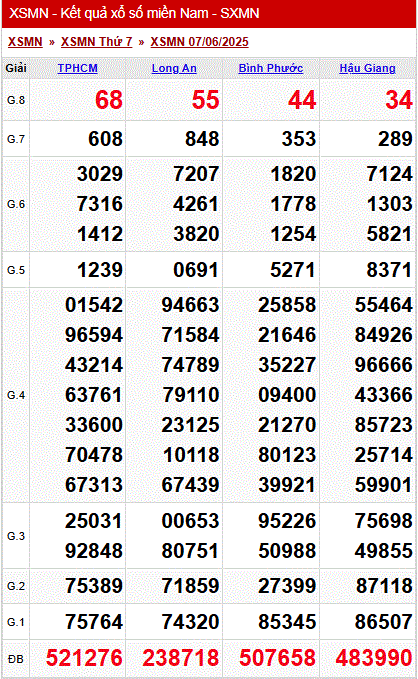418x679 pixels.
Task: Click the G.8 result 34 for Hậu Giang
Action: point(399,100)
